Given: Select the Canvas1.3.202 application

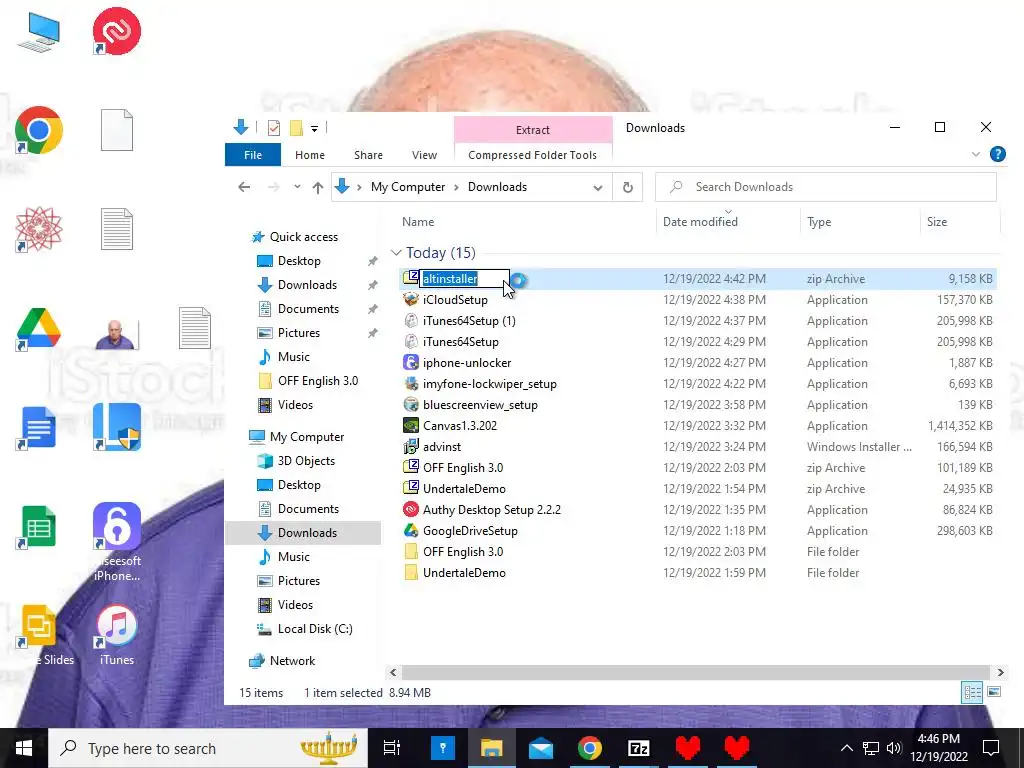Looking at the screenshot, I should click(x=460, y=426).
